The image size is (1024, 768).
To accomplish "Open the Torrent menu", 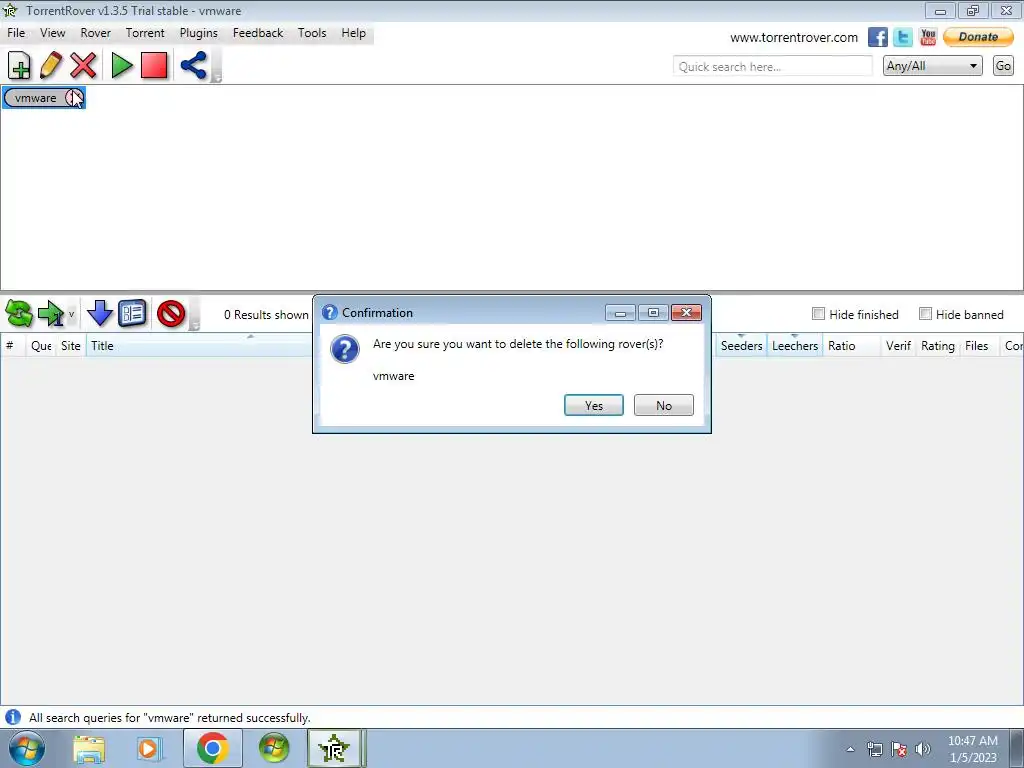I will [x=145, y=33].
